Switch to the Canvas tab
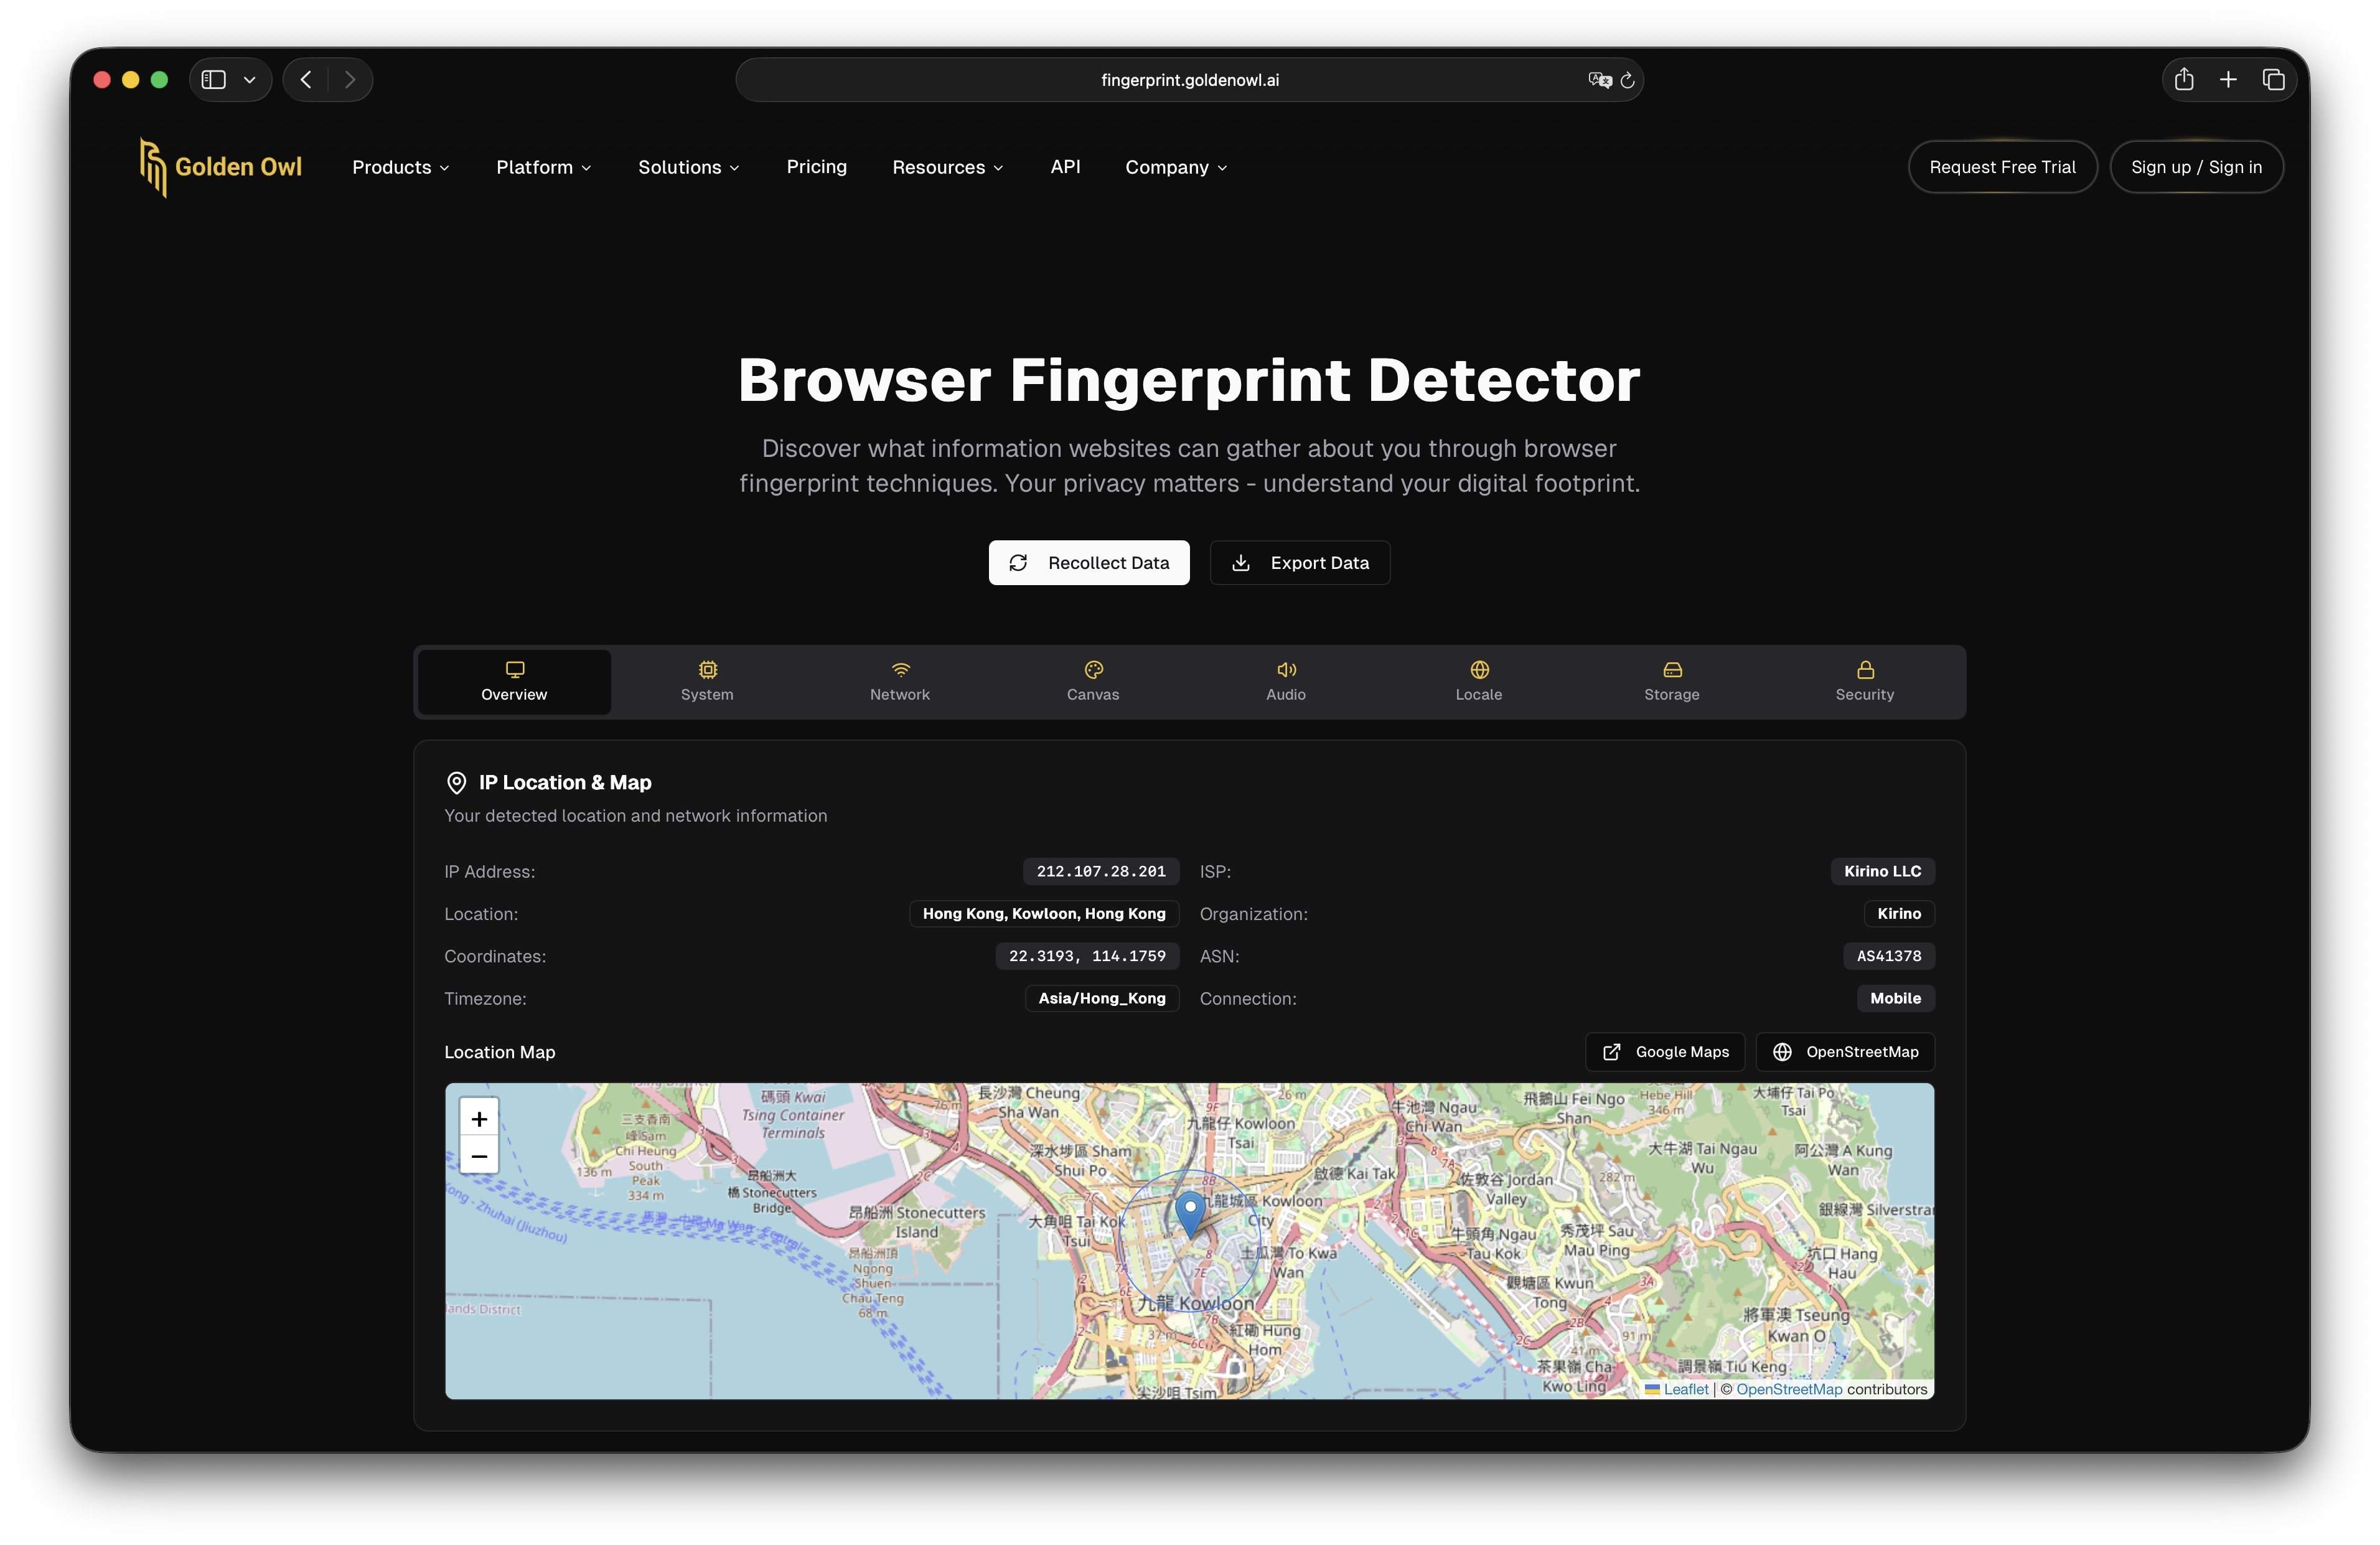The width and height of the screenshot is (2380, 1545). click(1092, 681)
